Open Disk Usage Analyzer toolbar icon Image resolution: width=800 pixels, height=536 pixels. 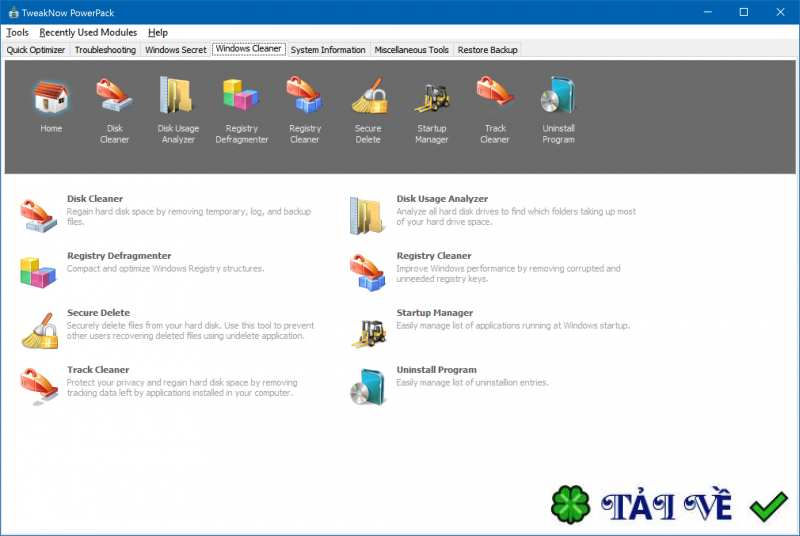coord(178,95)
